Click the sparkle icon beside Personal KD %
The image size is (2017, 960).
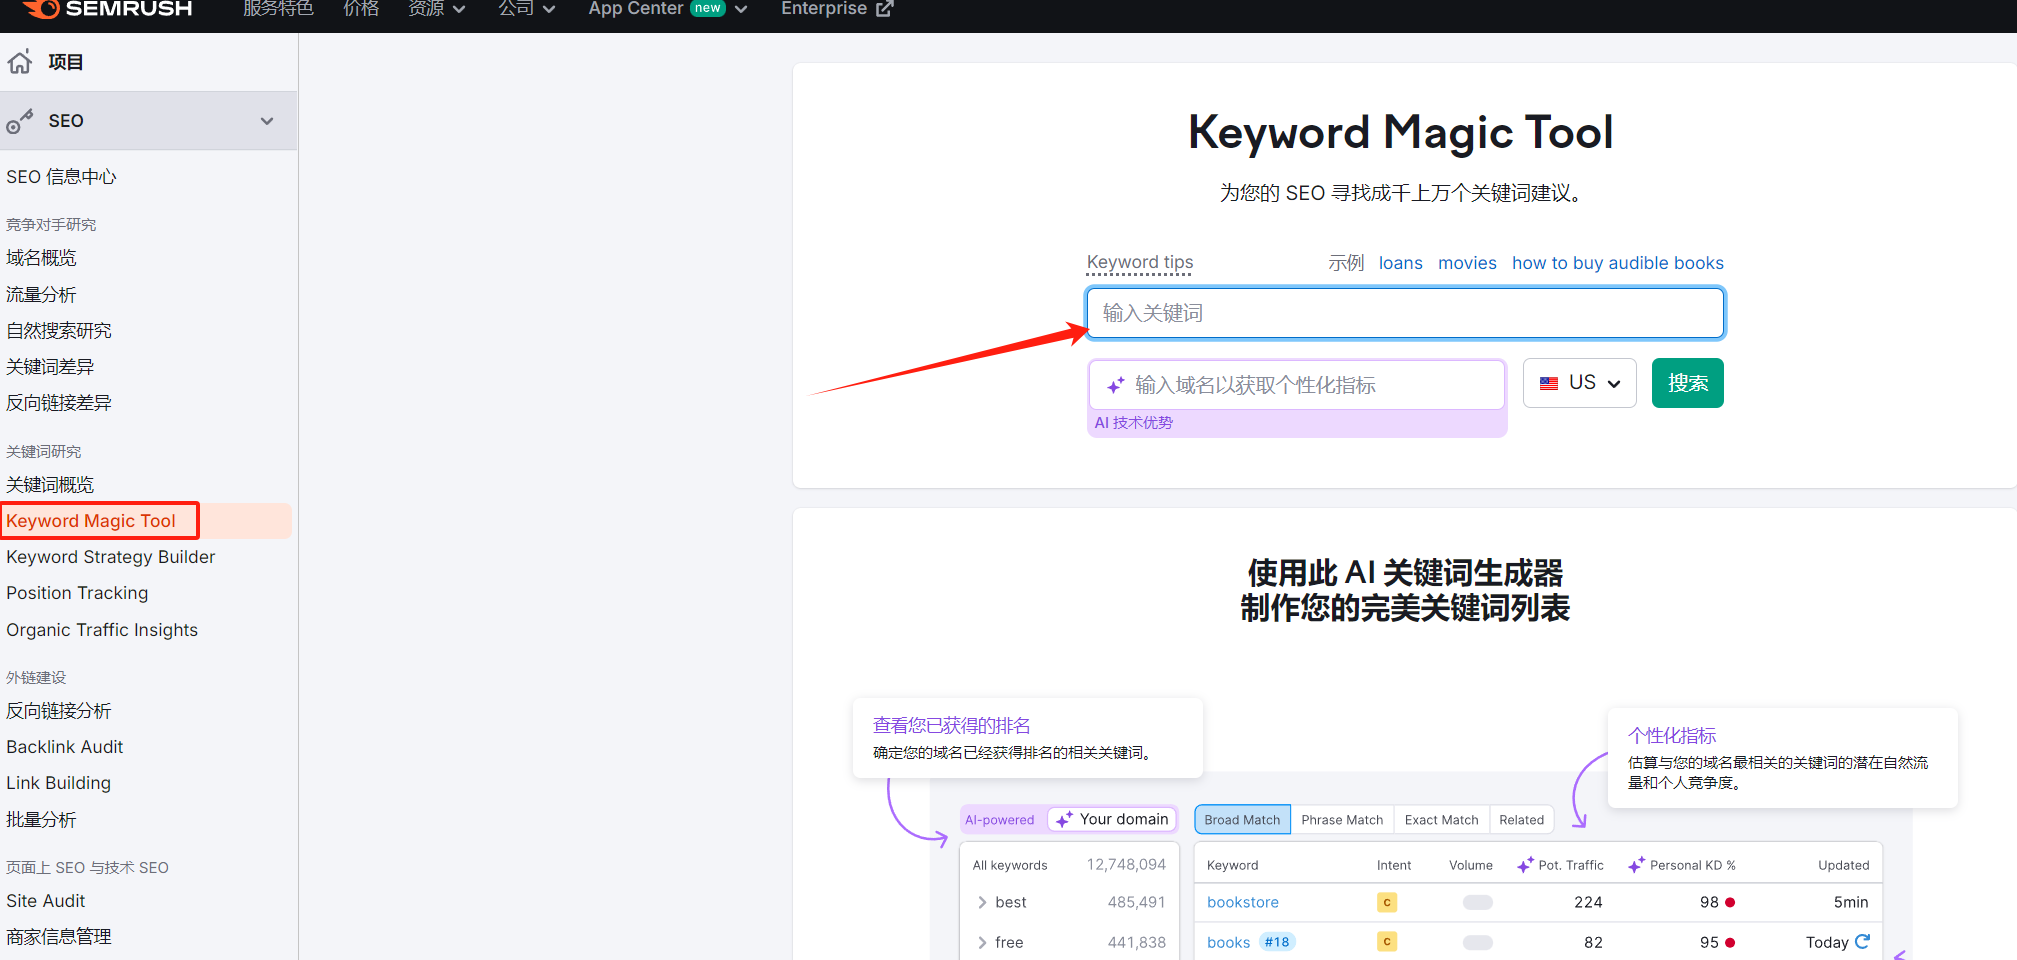[1637, 864]
